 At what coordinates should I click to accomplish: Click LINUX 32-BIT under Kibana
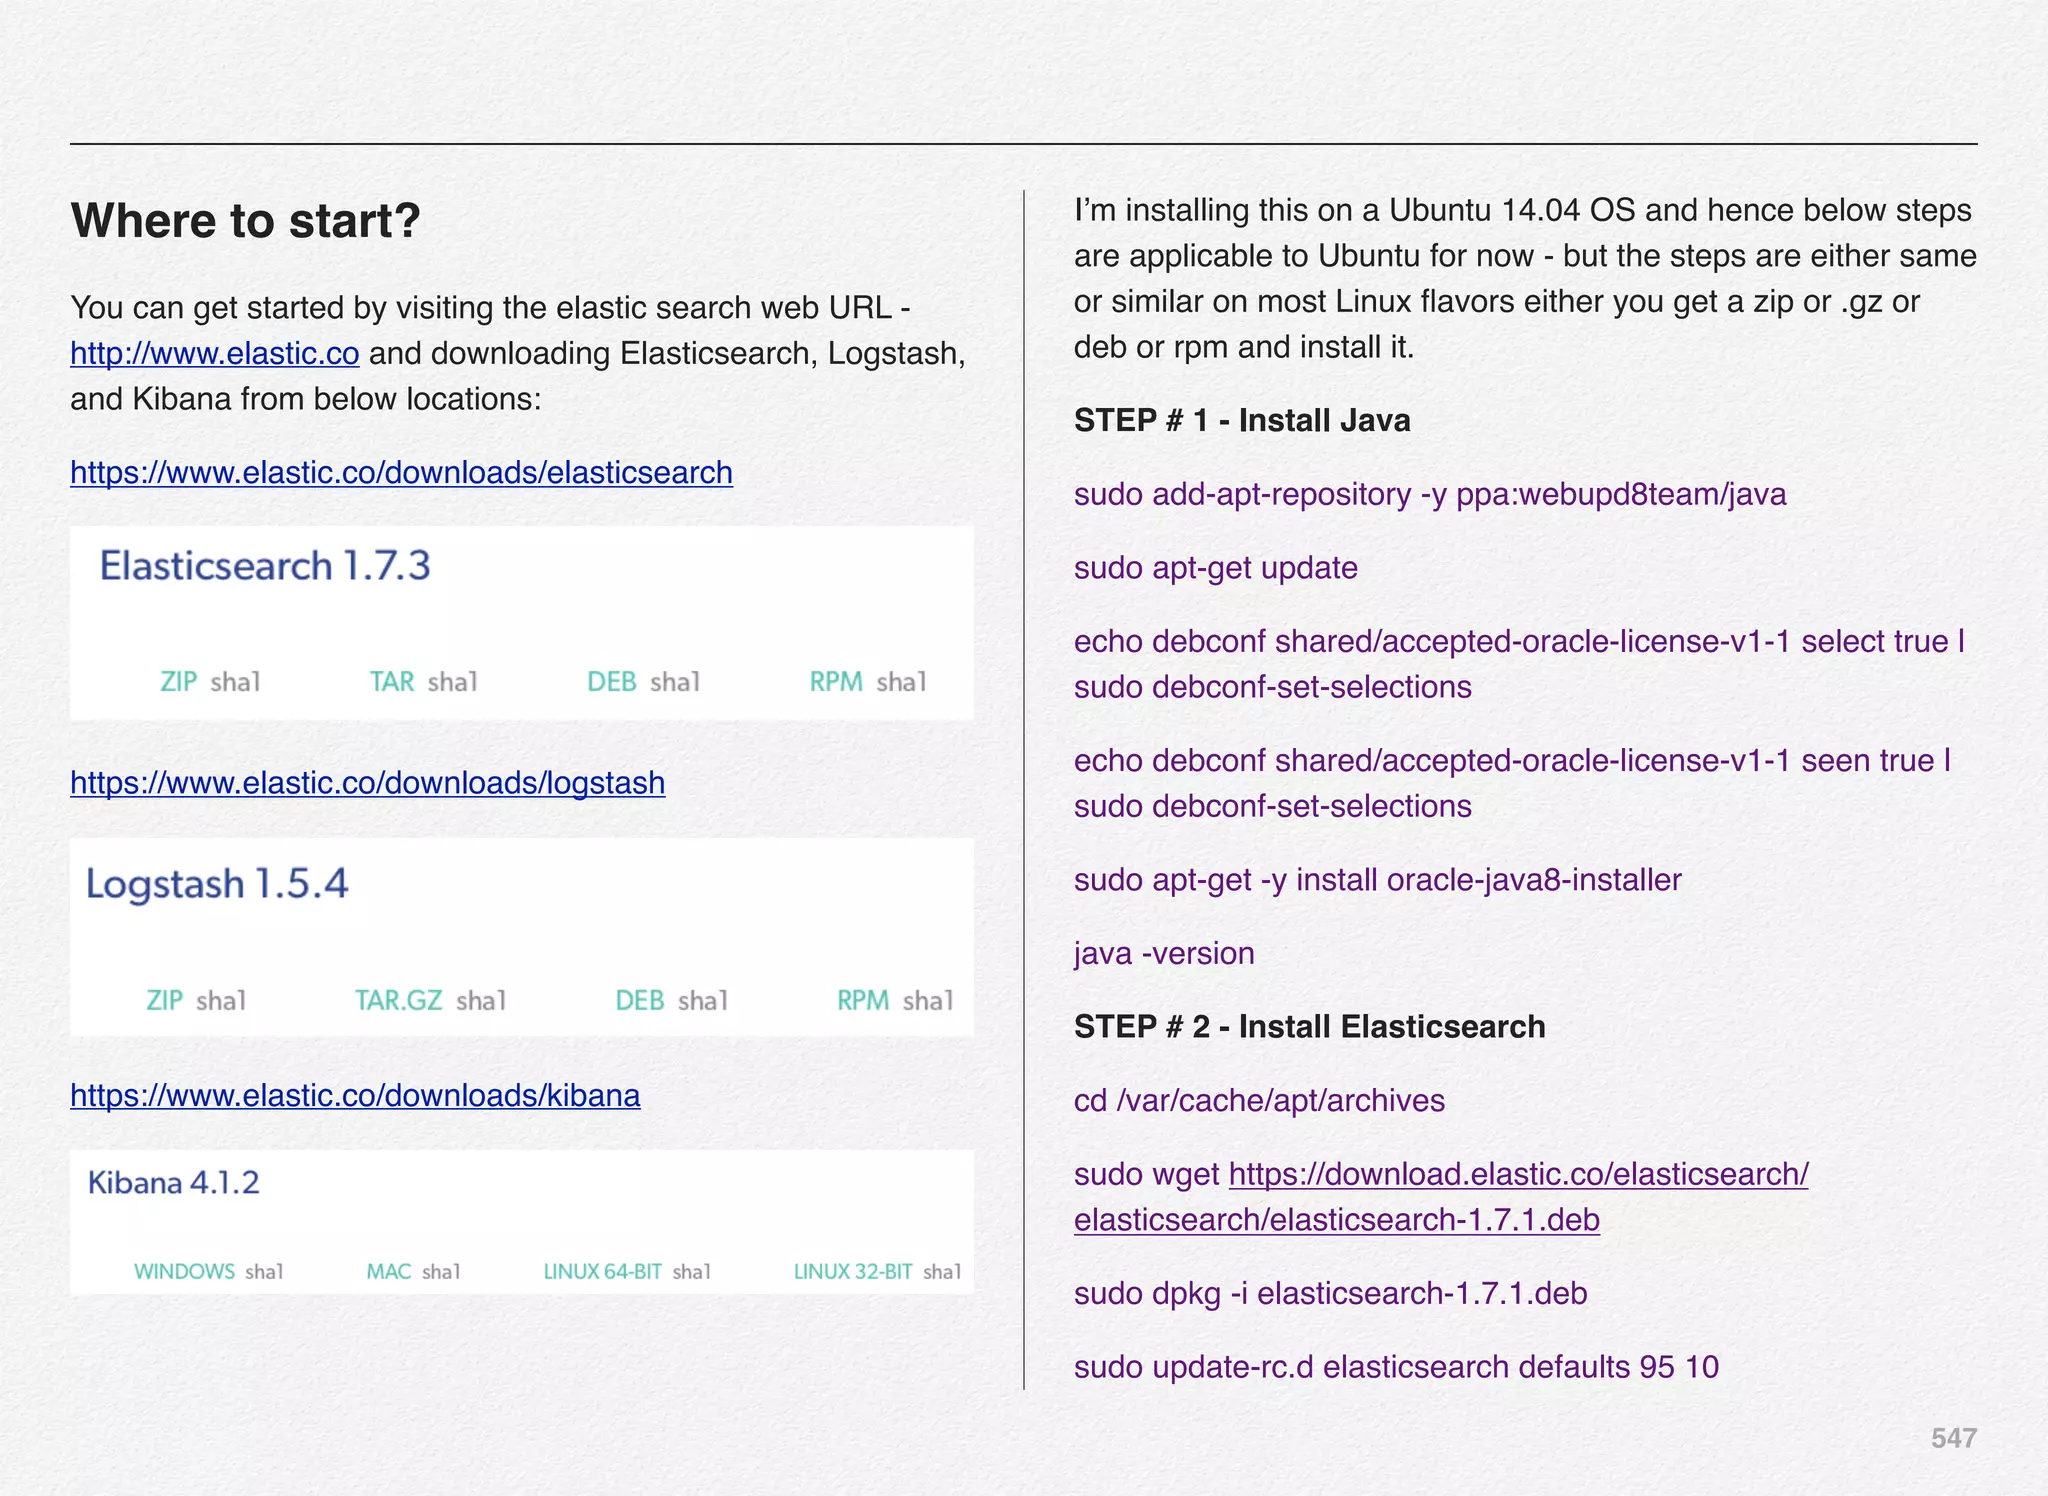pyautogui.click(x=853, y=1272)
